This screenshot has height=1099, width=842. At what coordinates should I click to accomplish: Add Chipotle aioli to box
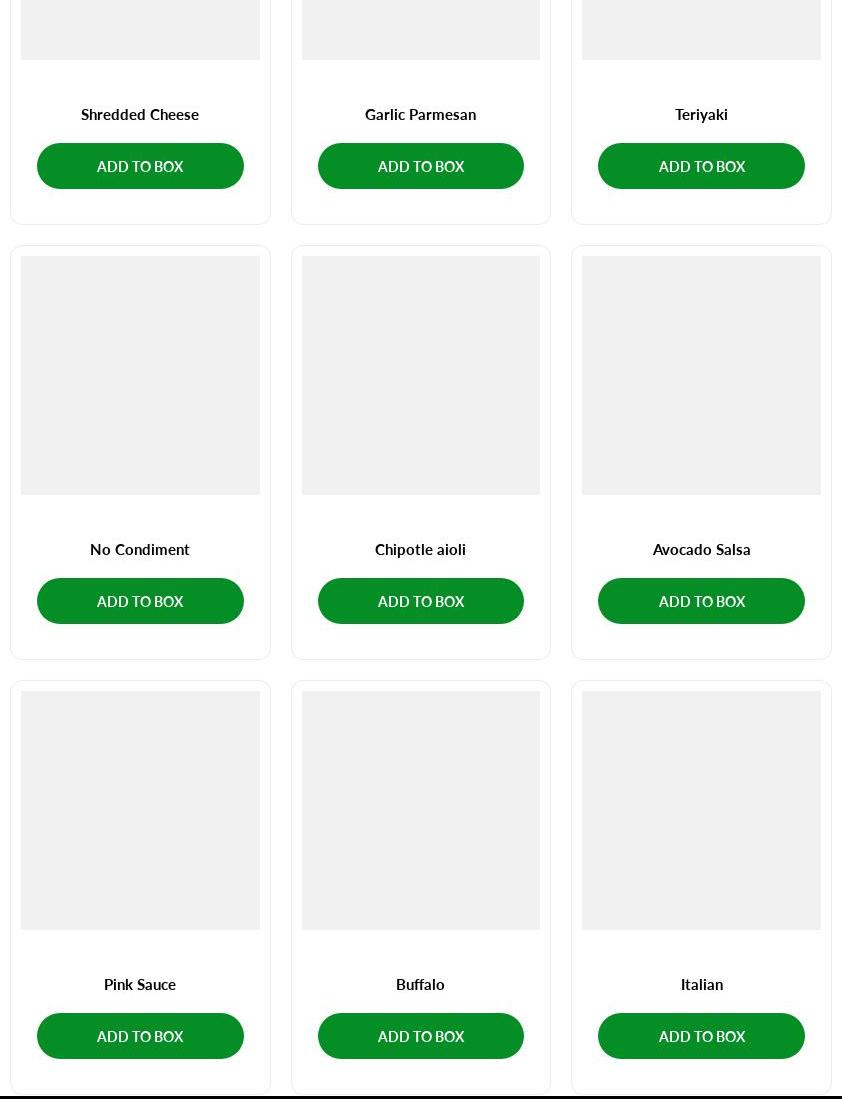coord(421,601)
